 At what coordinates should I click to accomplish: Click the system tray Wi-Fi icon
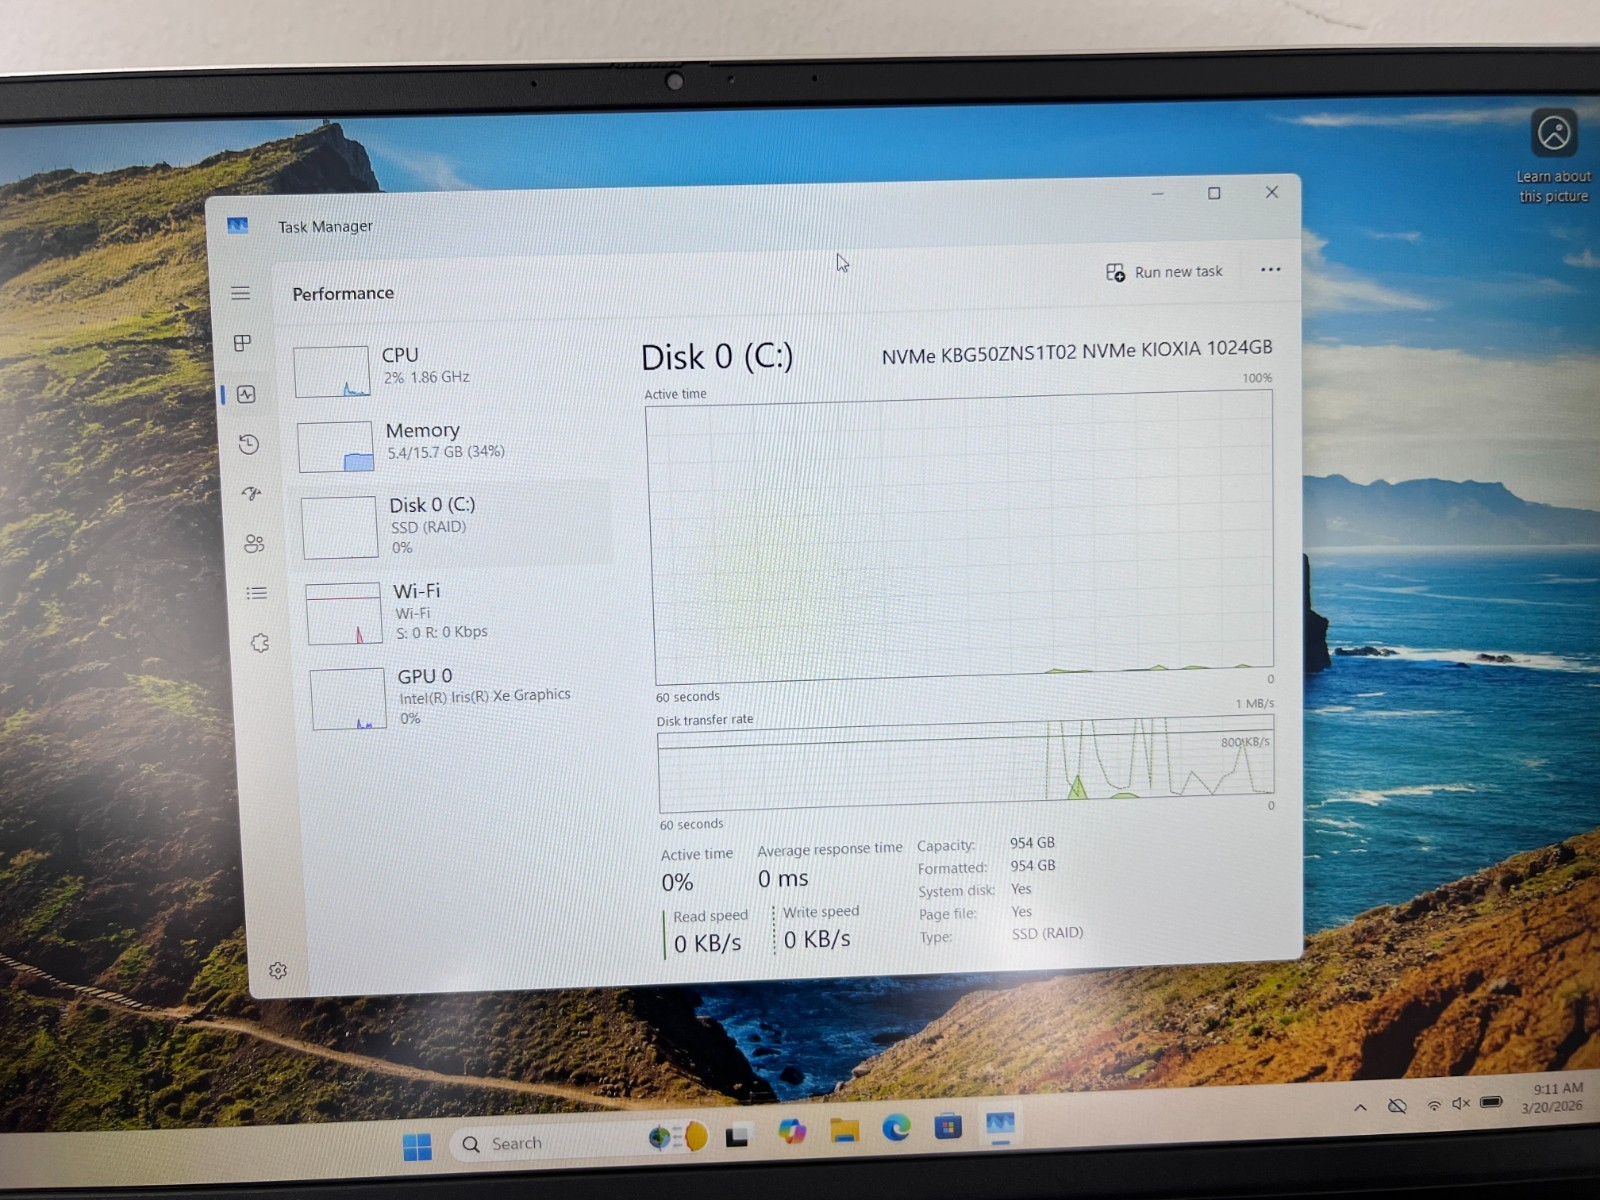pos(1434,1105)
